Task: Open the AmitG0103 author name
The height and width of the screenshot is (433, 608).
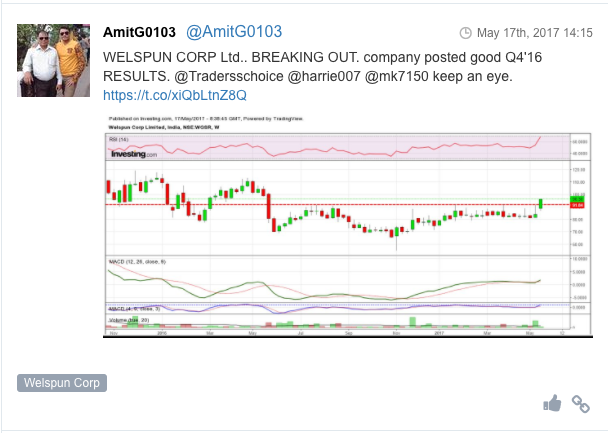Action: pos(139,32)
